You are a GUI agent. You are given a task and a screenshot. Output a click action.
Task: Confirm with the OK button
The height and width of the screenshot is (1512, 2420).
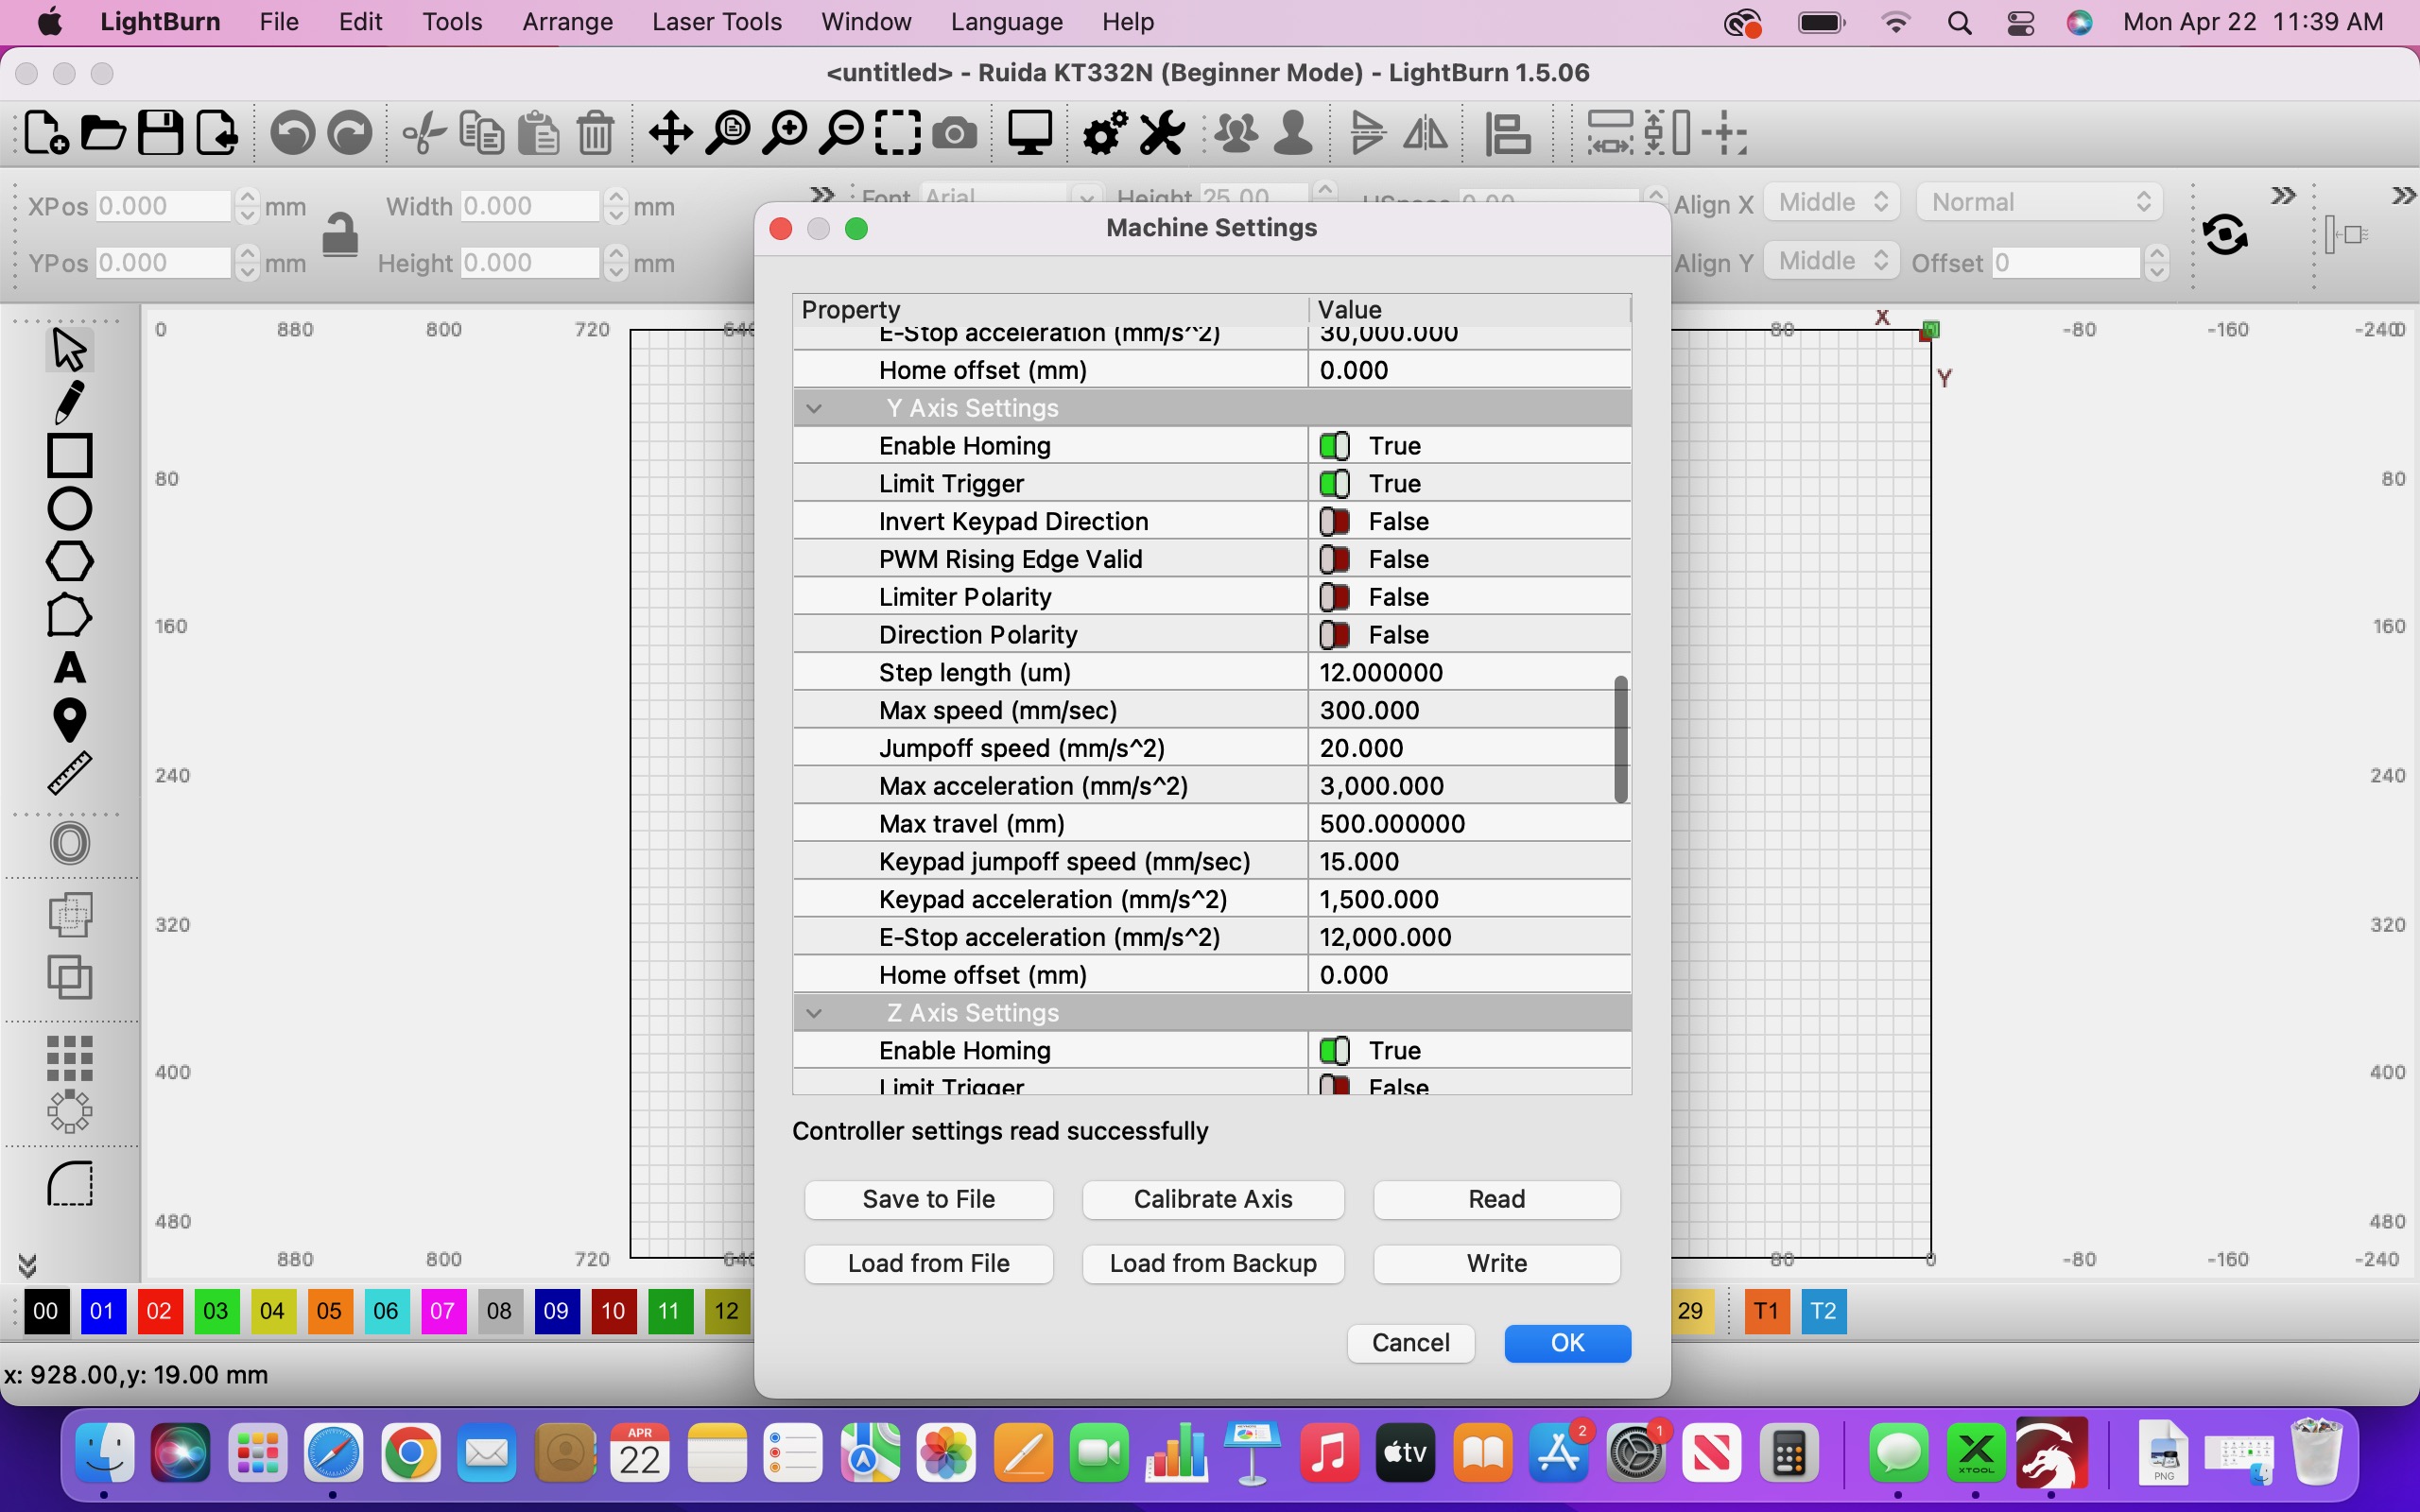coord(1567,1343)
